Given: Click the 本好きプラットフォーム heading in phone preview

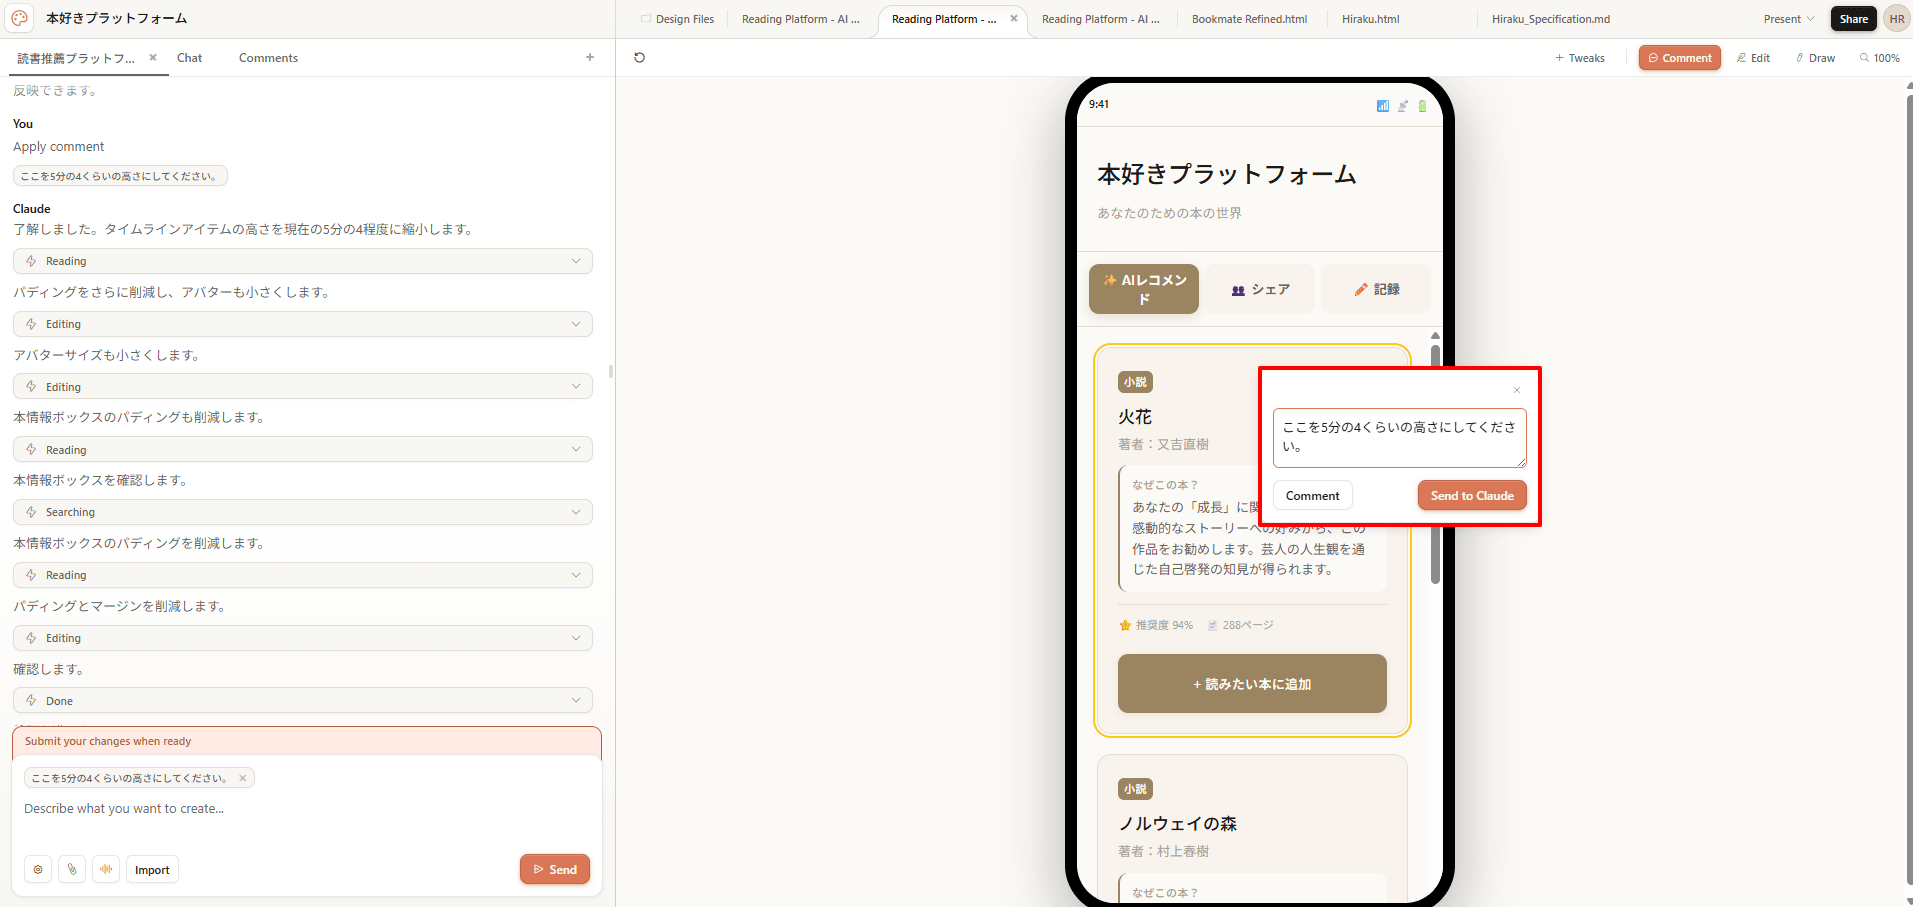Looking at the screenshot, I should 1227,175.
